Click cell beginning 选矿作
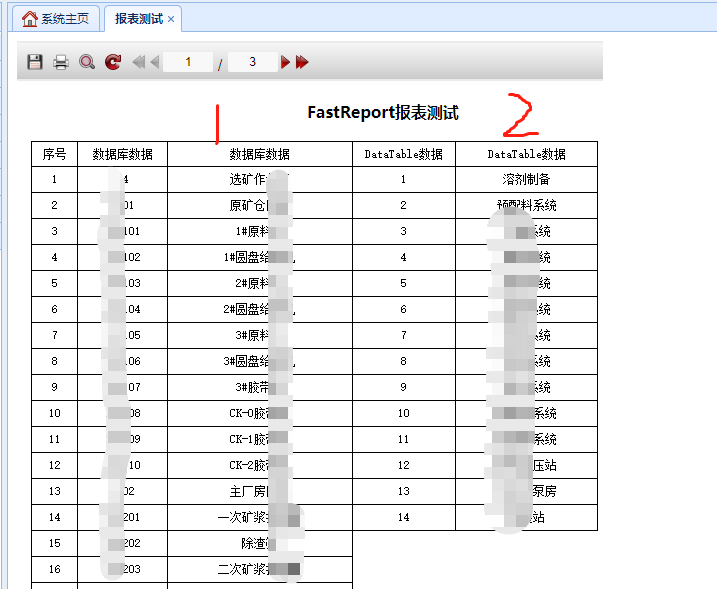The image size is (717, 589). coord(260,179)
